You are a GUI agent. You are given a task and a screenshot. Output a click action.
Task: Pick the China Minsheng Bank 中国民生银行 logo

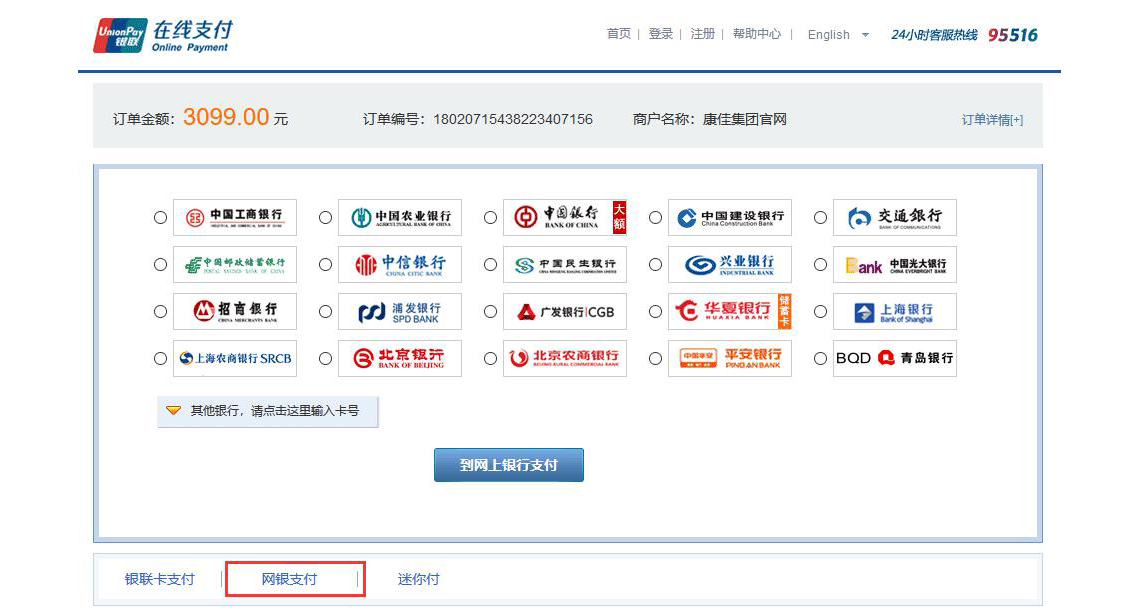pyautogui.click(x=565, y=265)
